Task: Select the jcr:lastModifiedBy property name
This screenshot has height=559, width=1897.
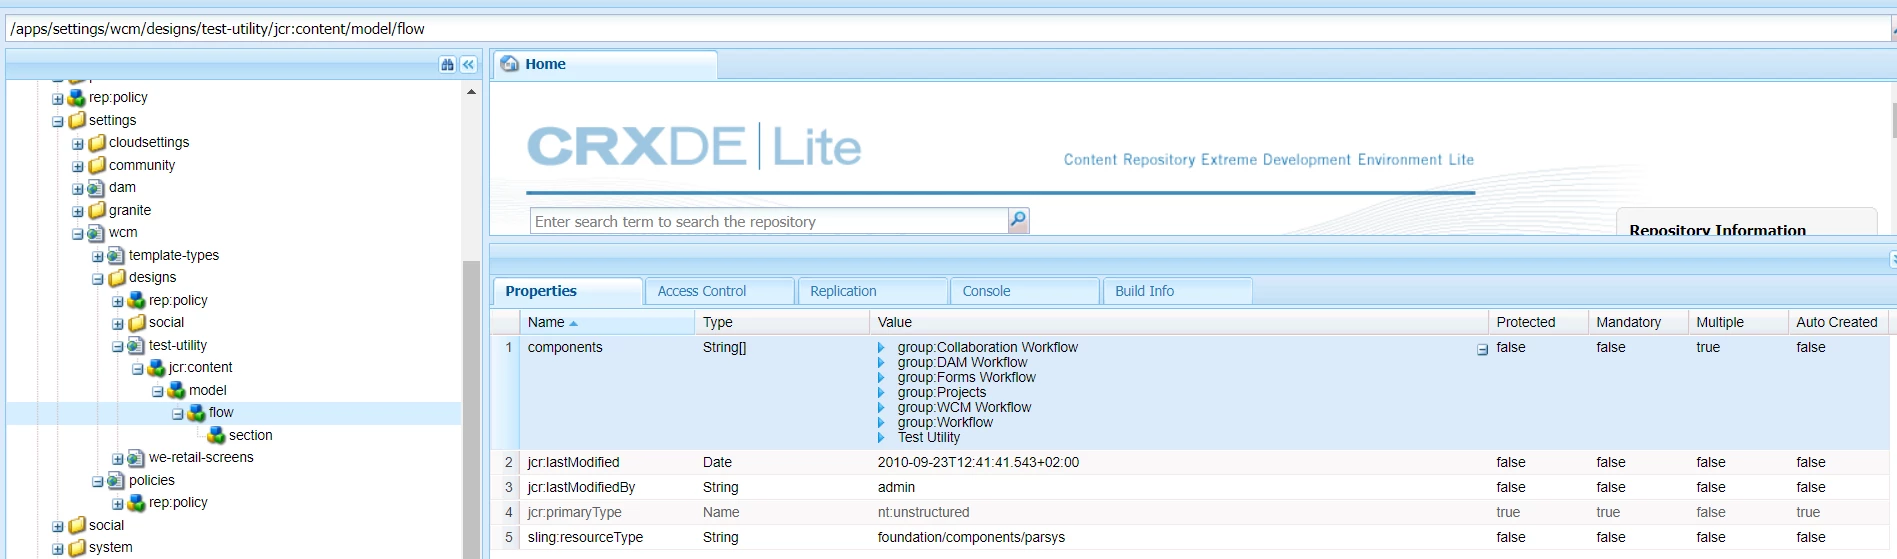Action: tap(581, 487)
